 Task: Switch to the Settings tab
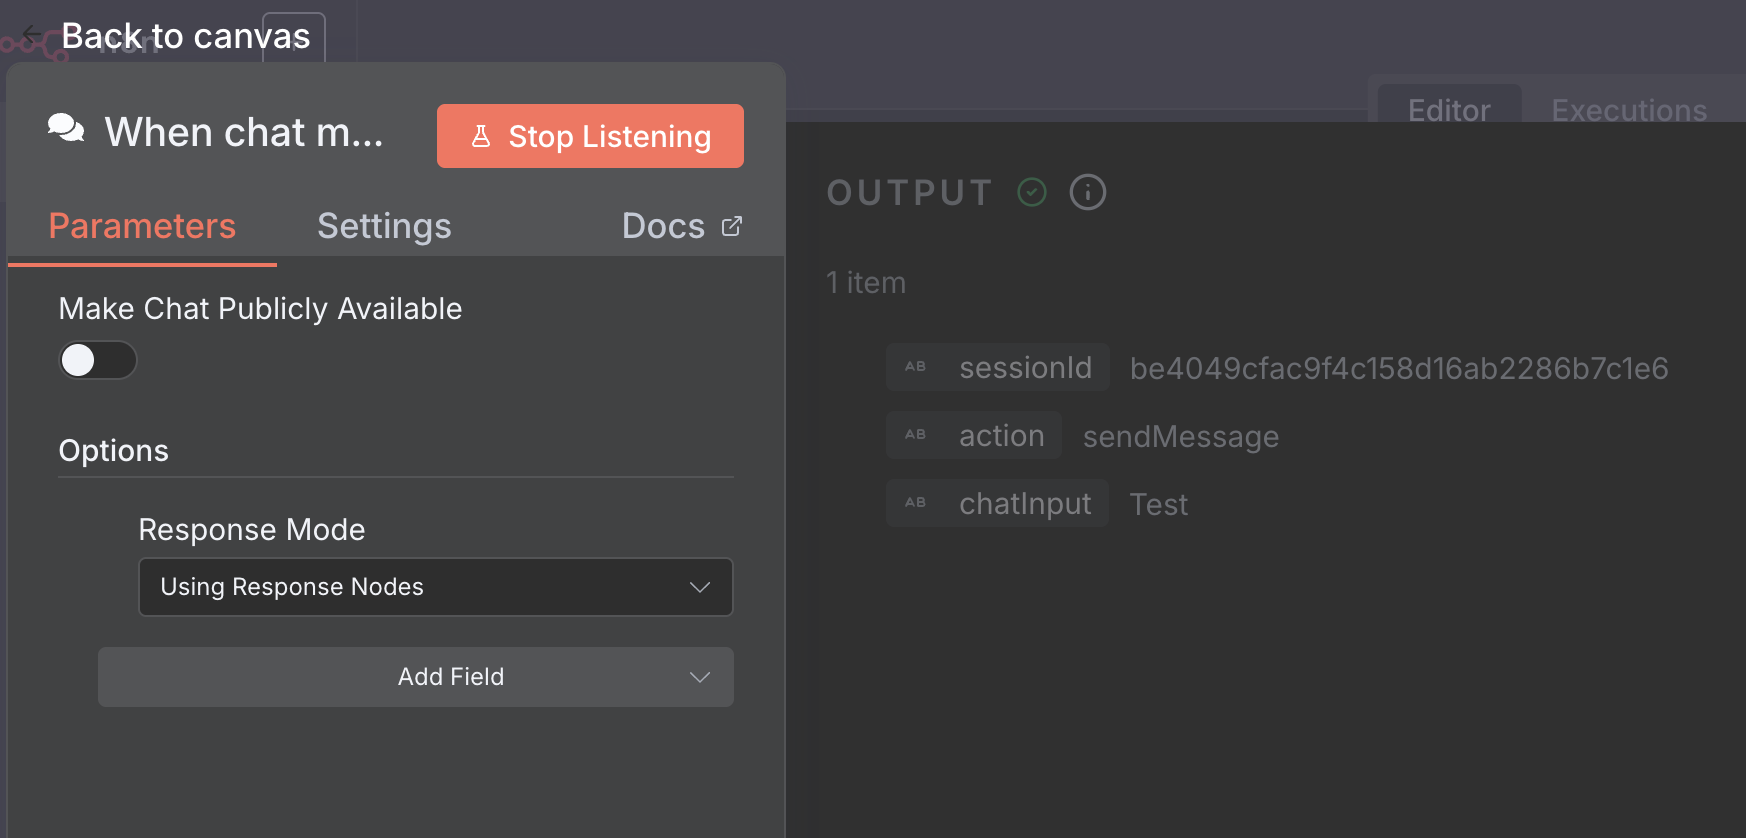tap(384, 226)
